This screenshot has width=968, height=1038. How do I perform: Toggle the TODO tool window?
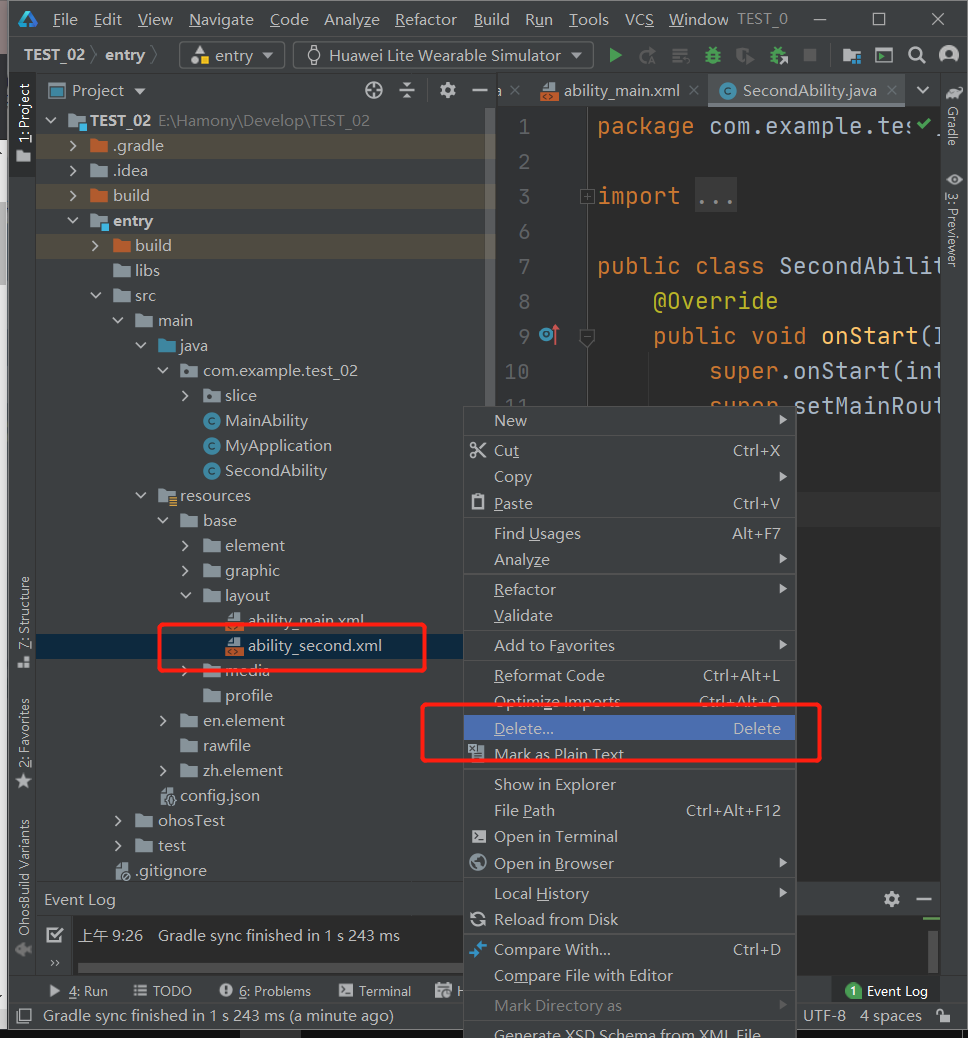163,990
